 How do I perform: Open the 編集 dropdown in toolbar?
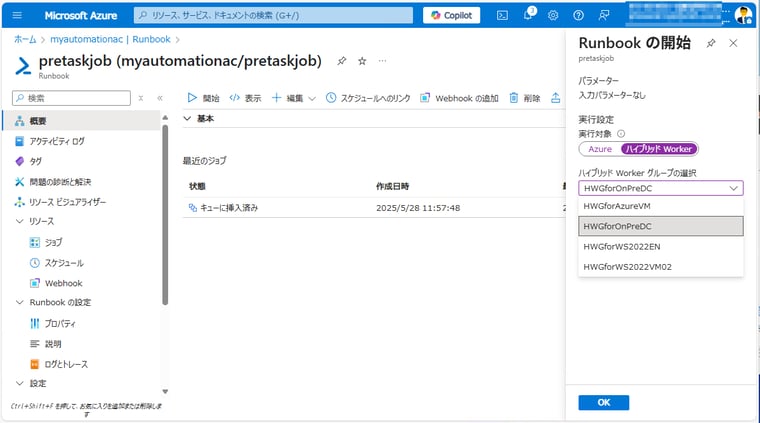pos(294,98)
